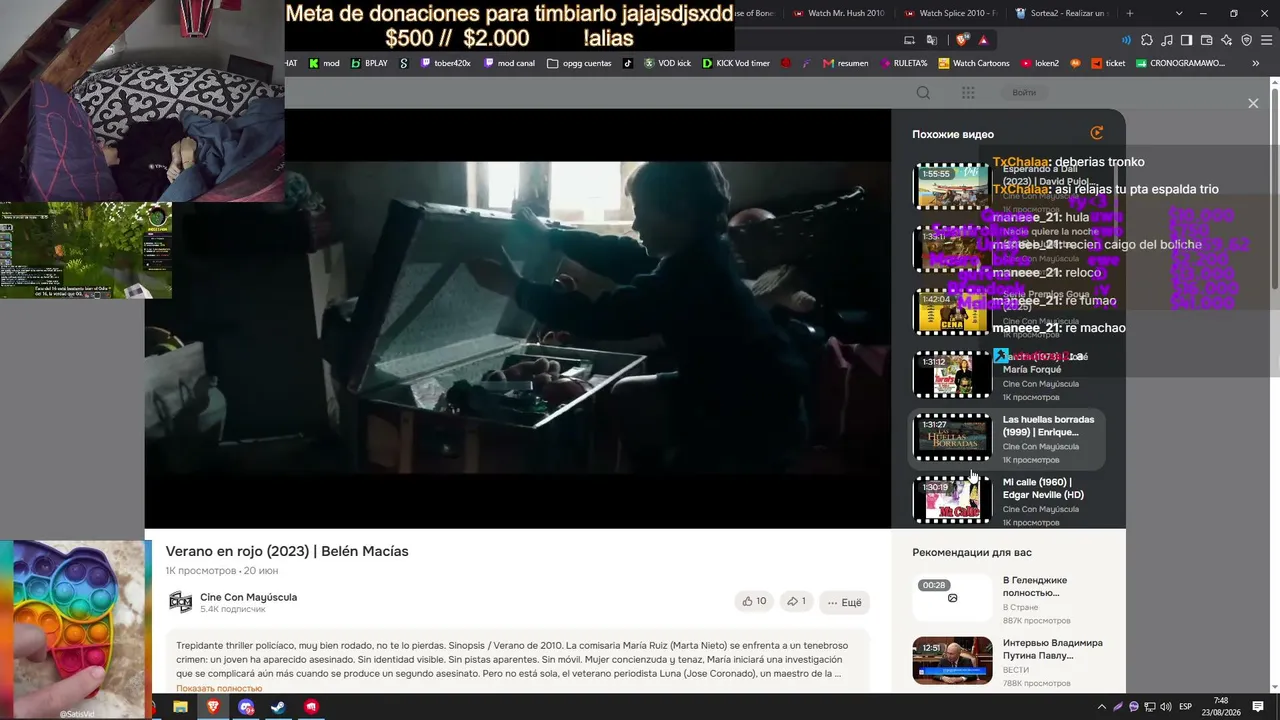This screenshot has height=720, width=1280.
Task: Switch to the Sortea2 tab
Action: [x=1061, y=13]
